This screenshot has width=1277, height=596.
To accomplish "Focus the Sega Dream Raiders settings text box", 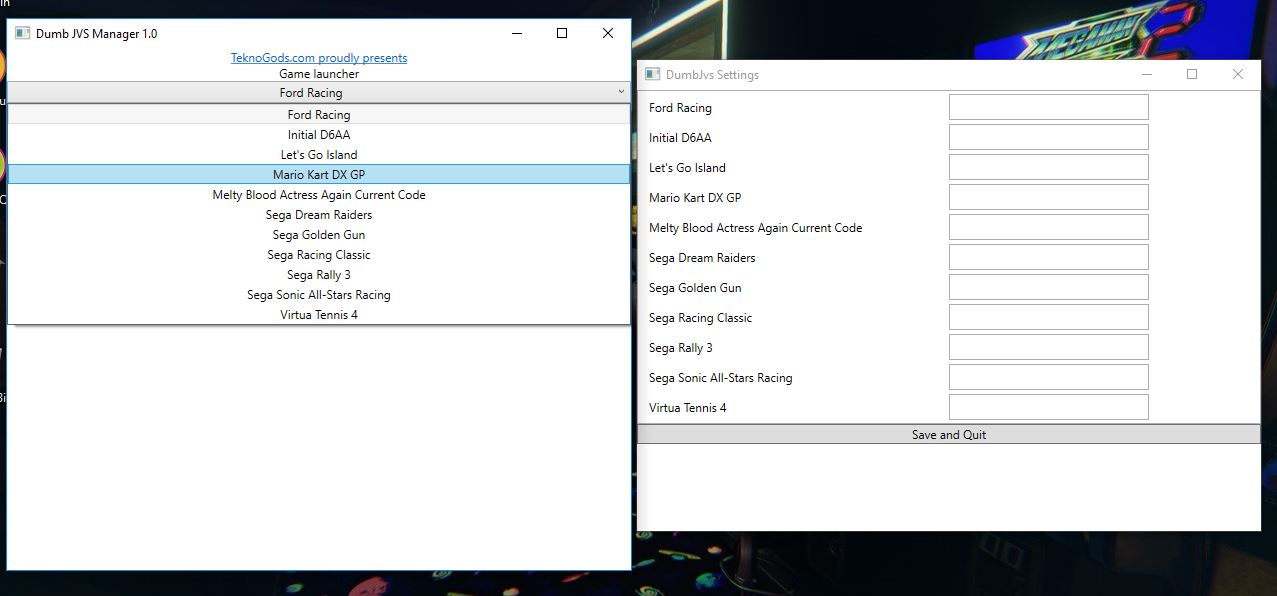I will [1048, 257].
